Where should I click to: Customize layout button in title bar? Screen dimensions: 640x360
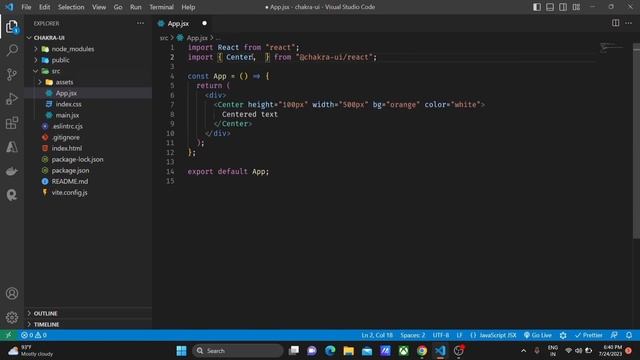[576, 7]
